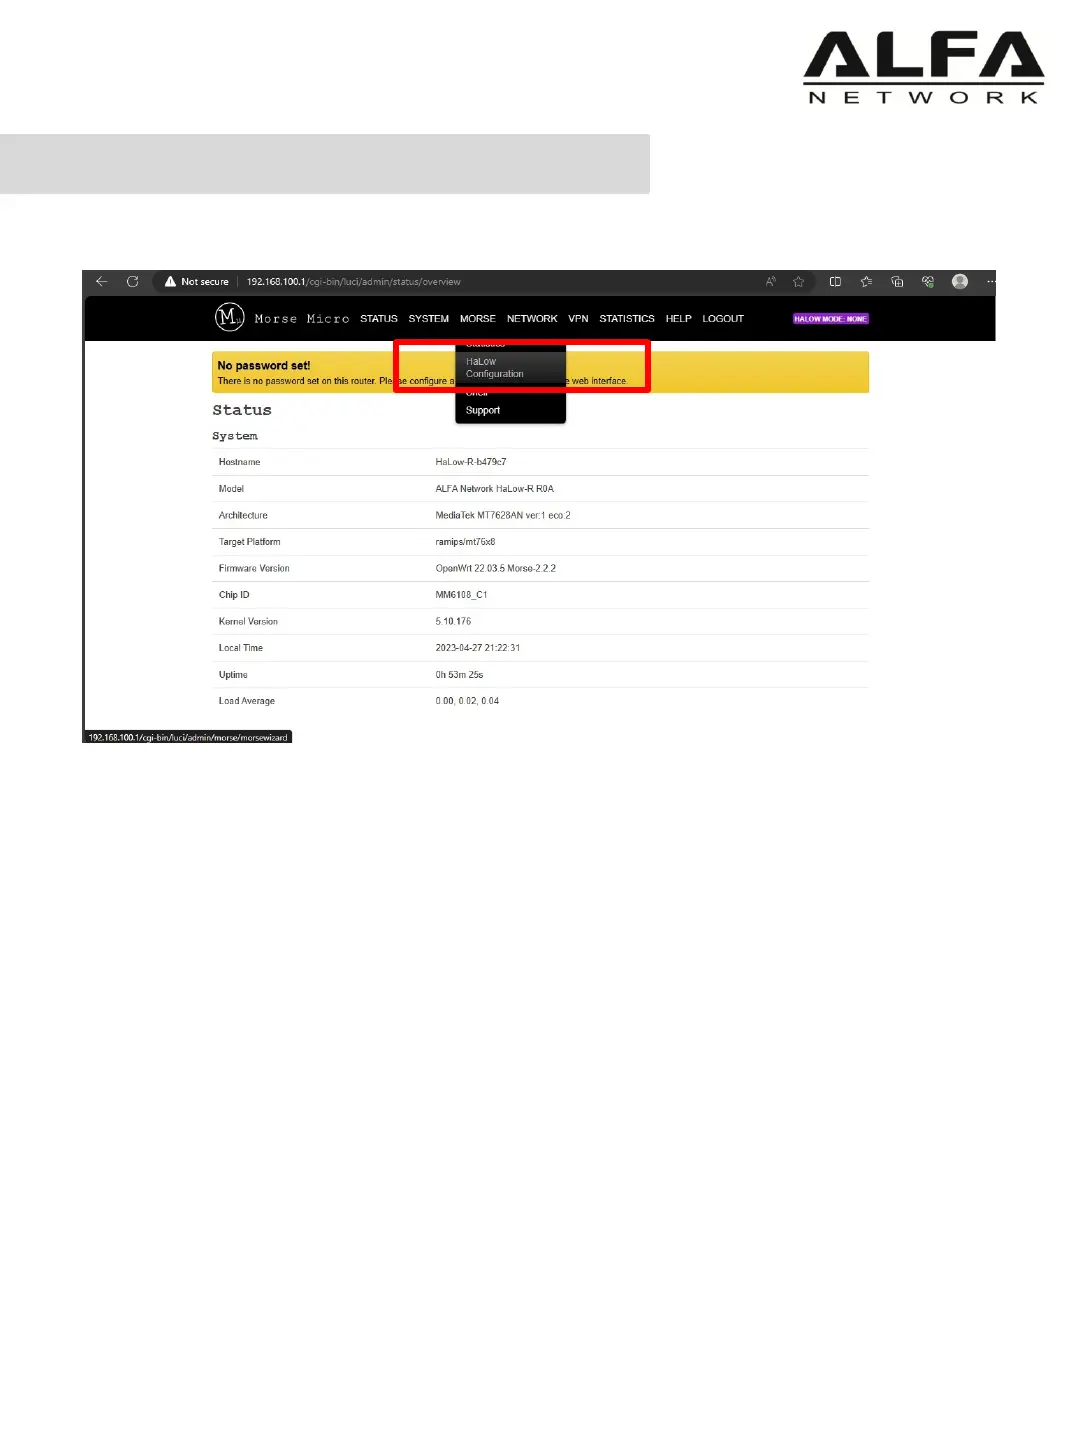
Task: Reload the page with the refresh icon
Action: [x=132, y=282]
